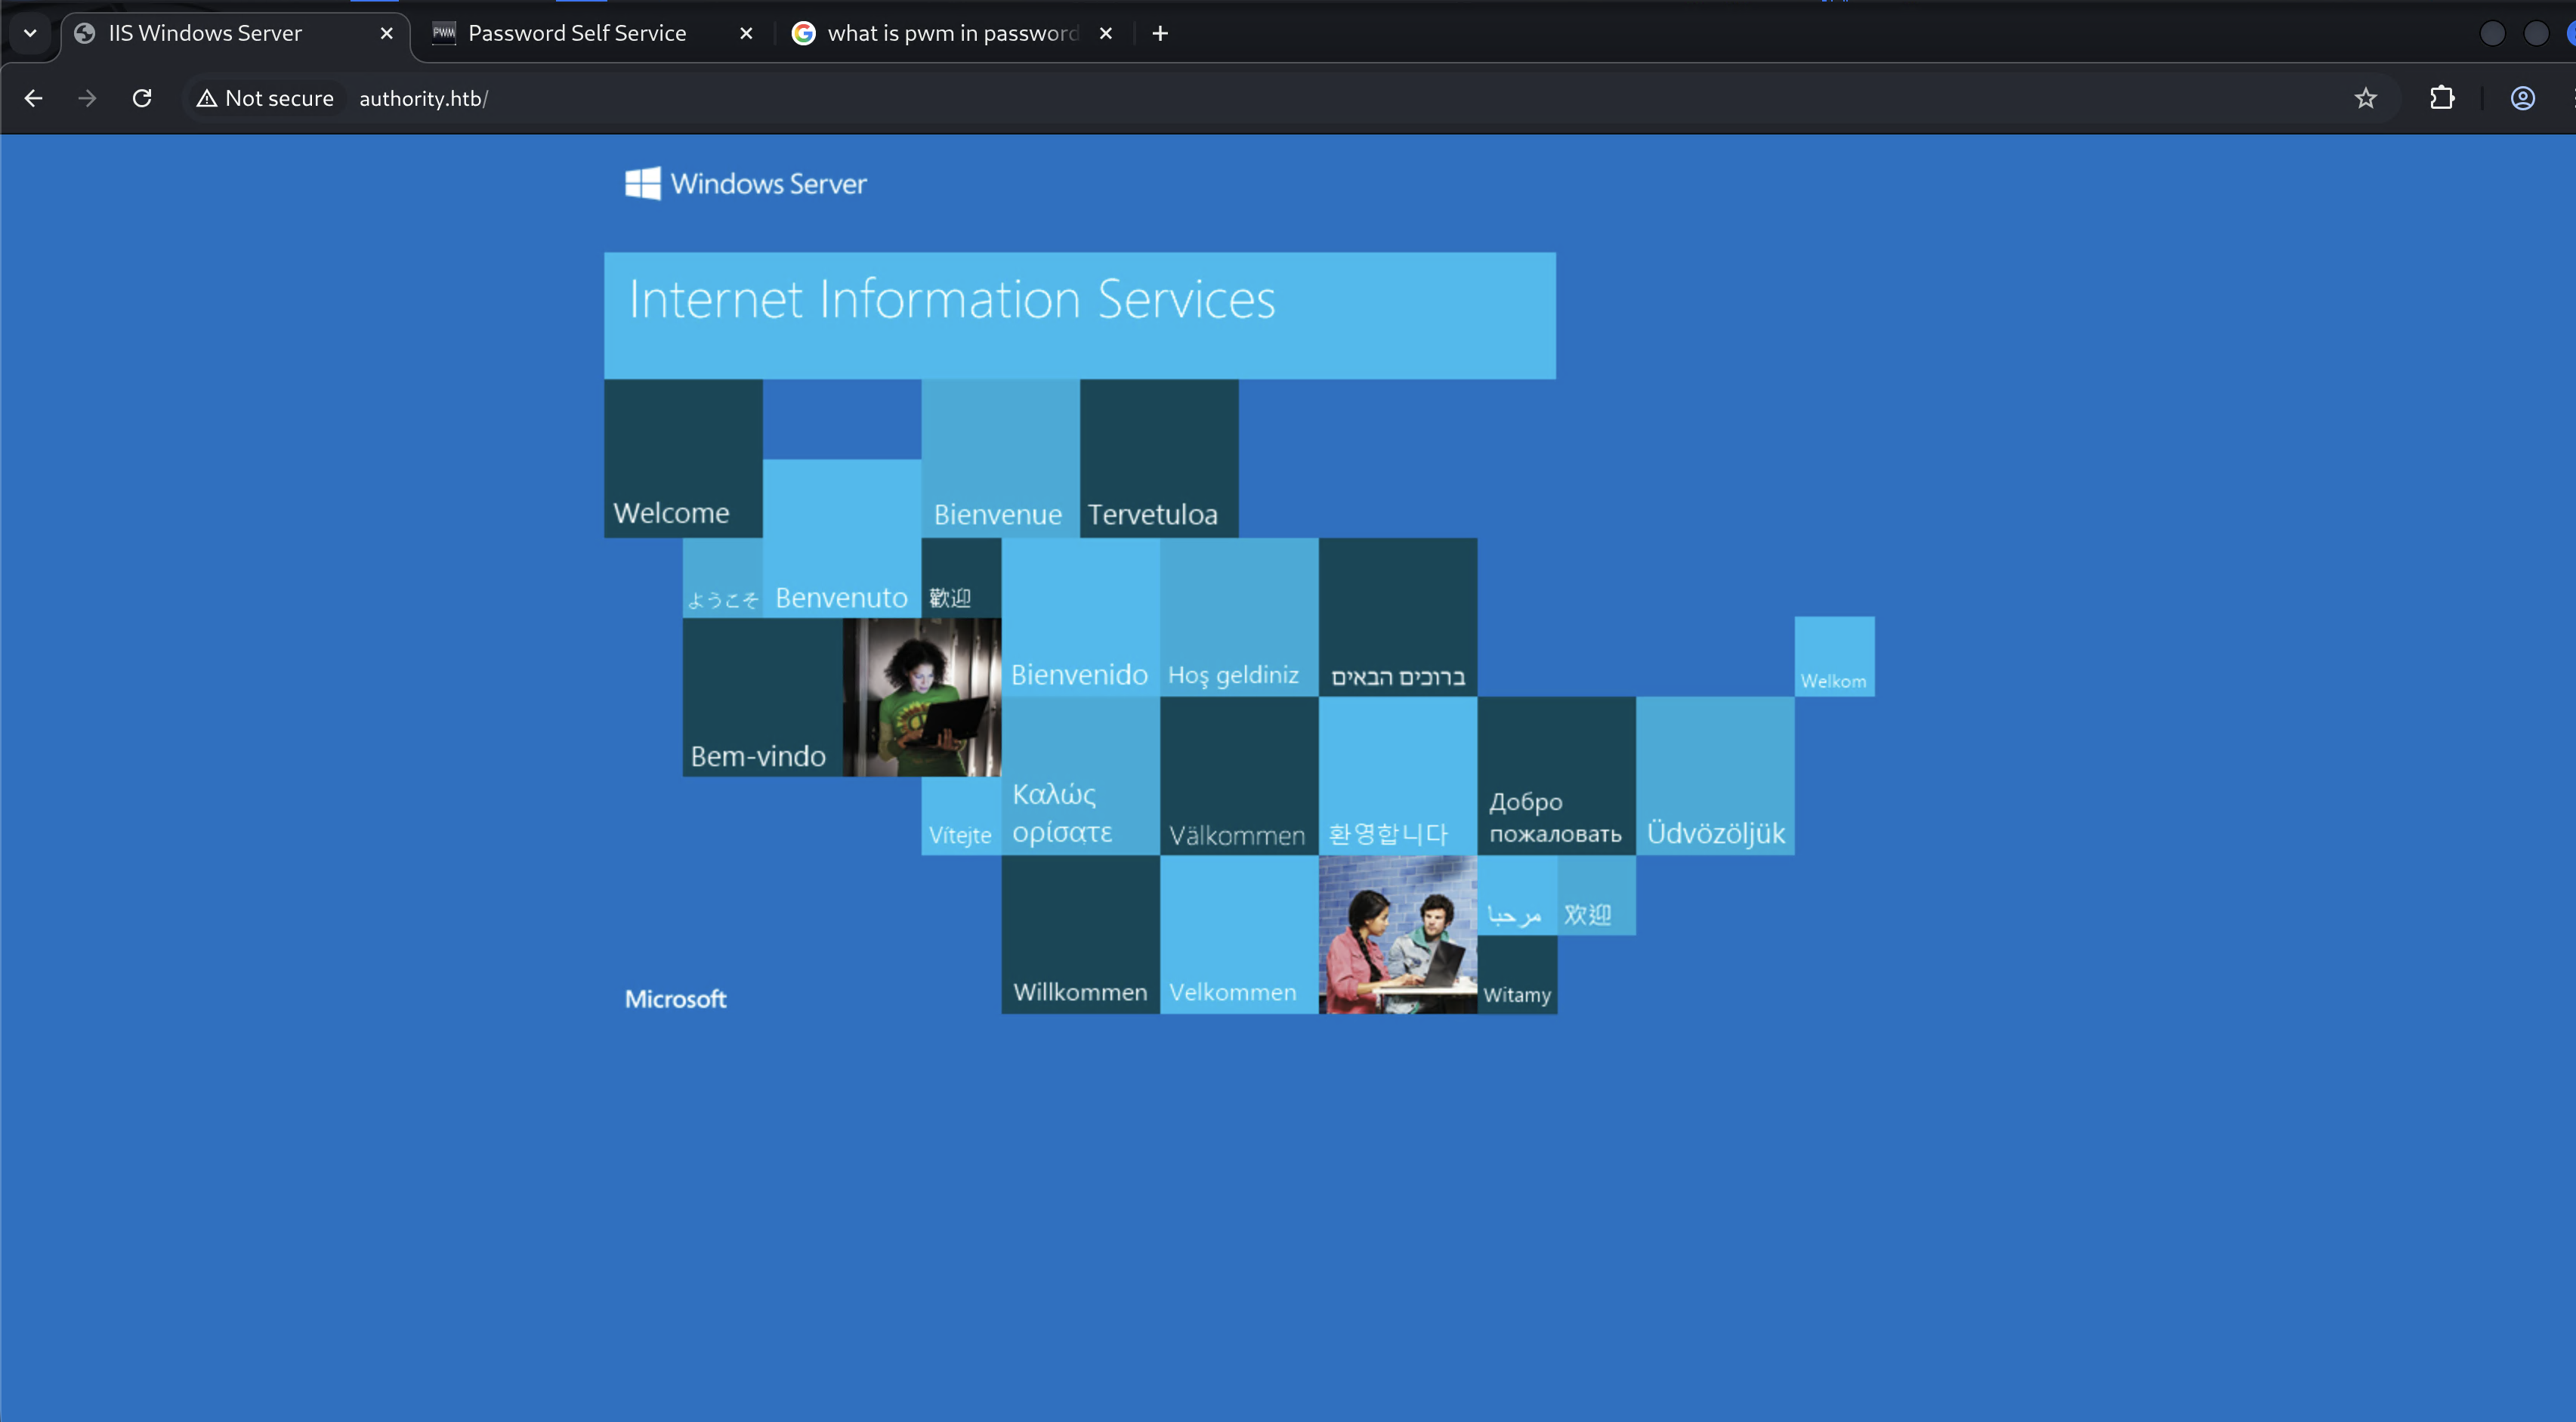Screen dimensions: 2576x1422
Task: Click the Welcome tile
Action: coord(683,458)
